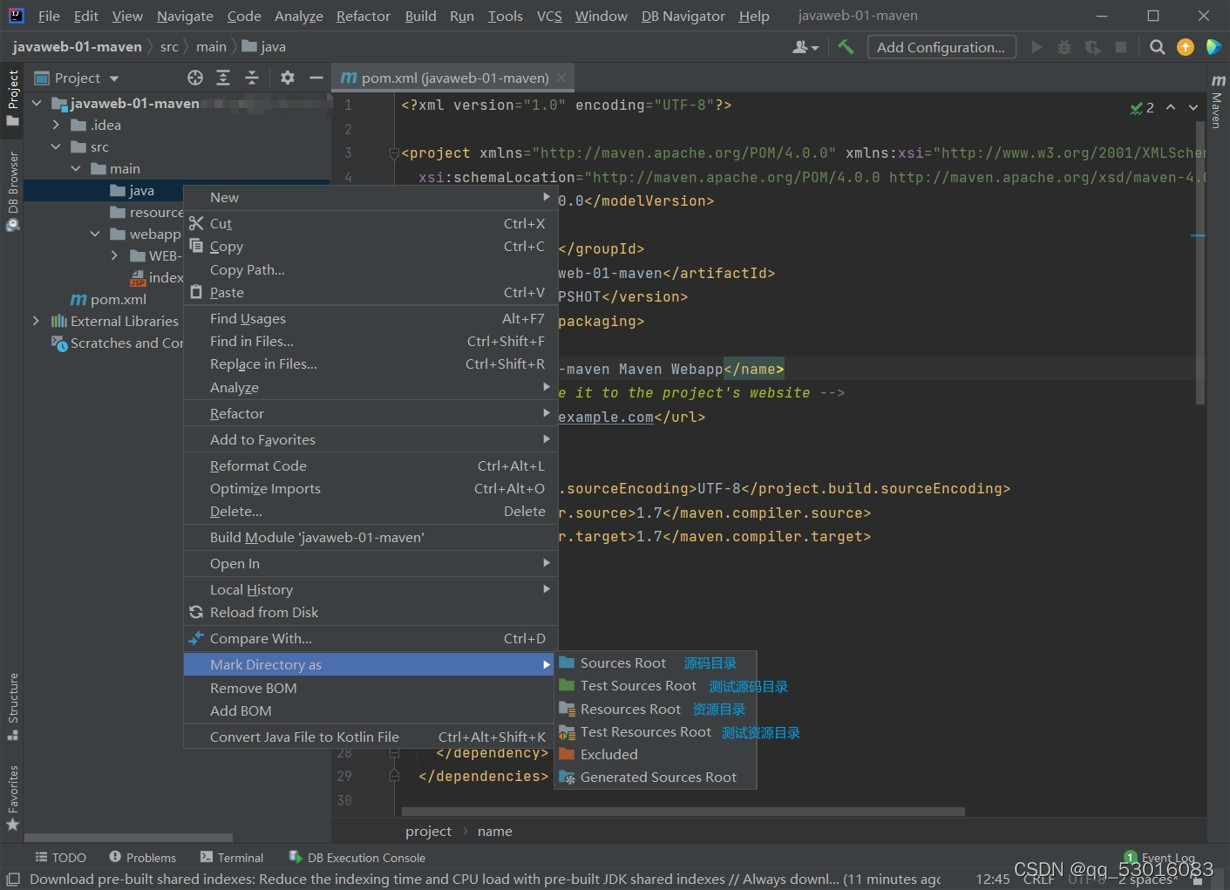1230x890 pixels.
Task: Select Find Usages in context menu
Action: pos(370,319)
